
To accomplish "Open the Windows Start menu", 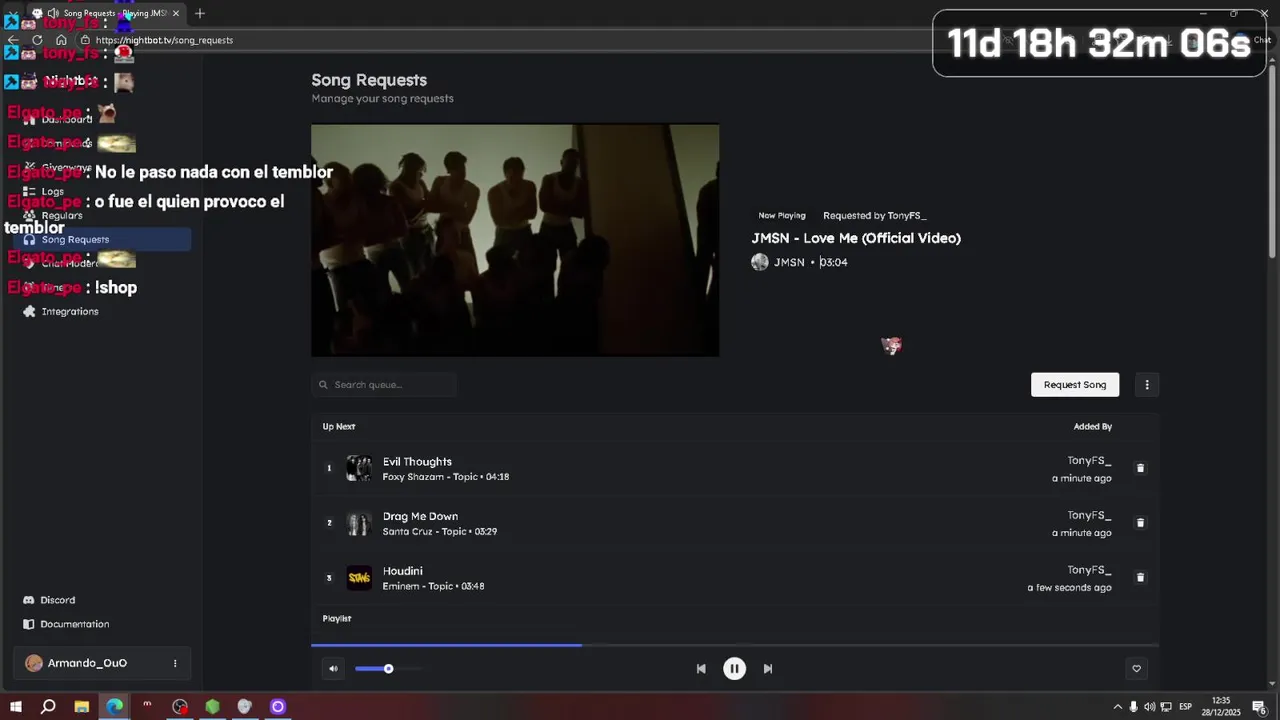I will (16, 707).
